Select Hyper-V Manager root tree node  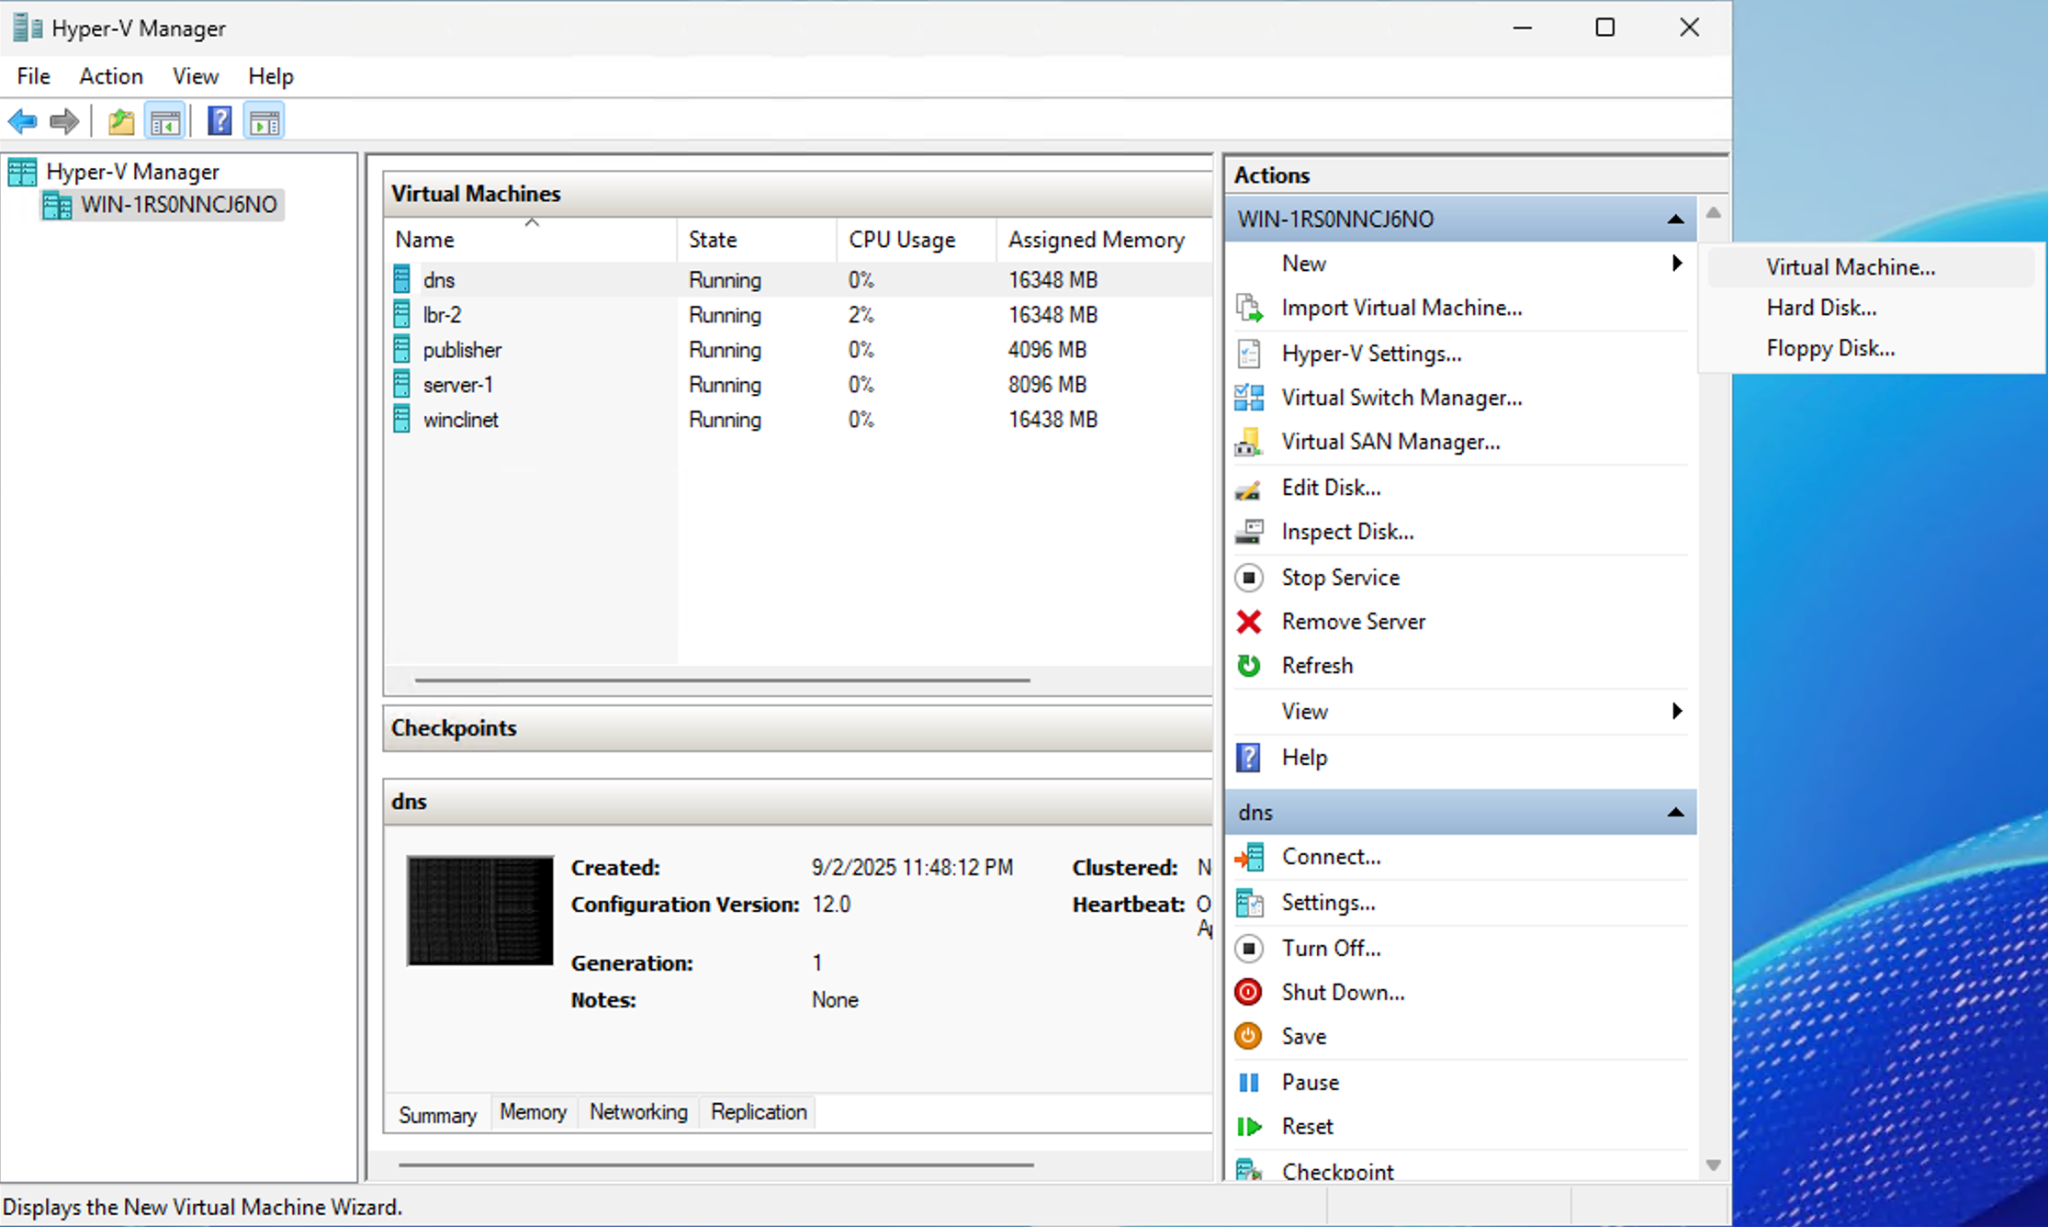132,172
